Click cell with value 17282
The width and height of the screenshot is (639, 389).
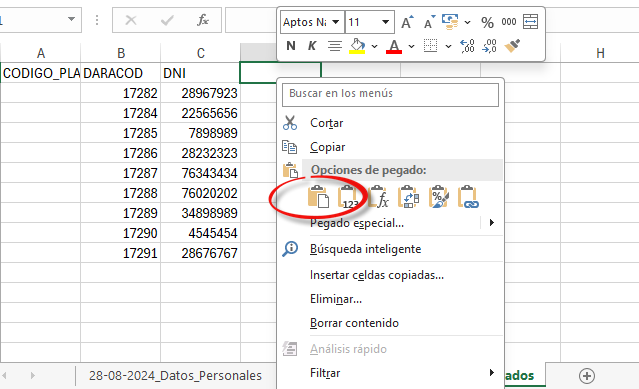pos(121,93)
